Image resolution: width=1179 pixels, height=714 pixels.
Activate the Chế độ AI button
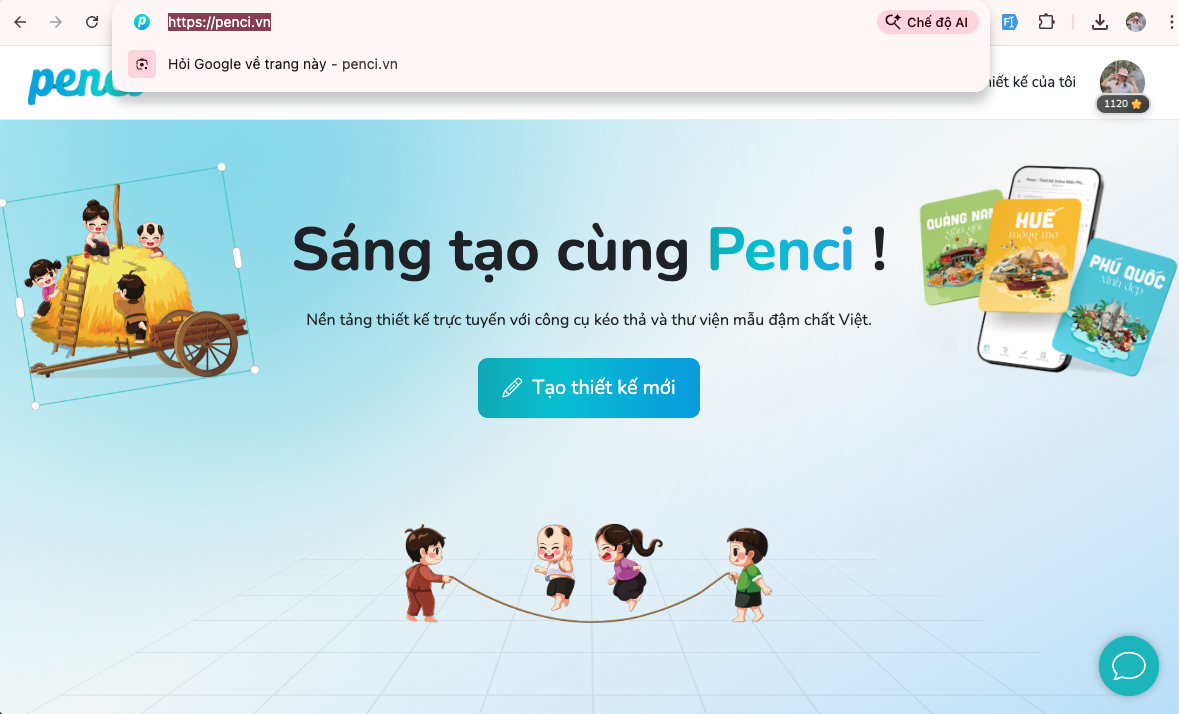tap(928, 23)
